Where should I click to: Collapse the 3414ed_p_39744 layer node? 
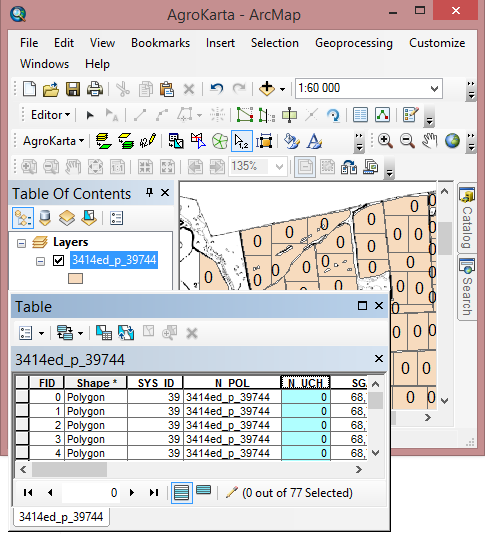click(40, 262)
